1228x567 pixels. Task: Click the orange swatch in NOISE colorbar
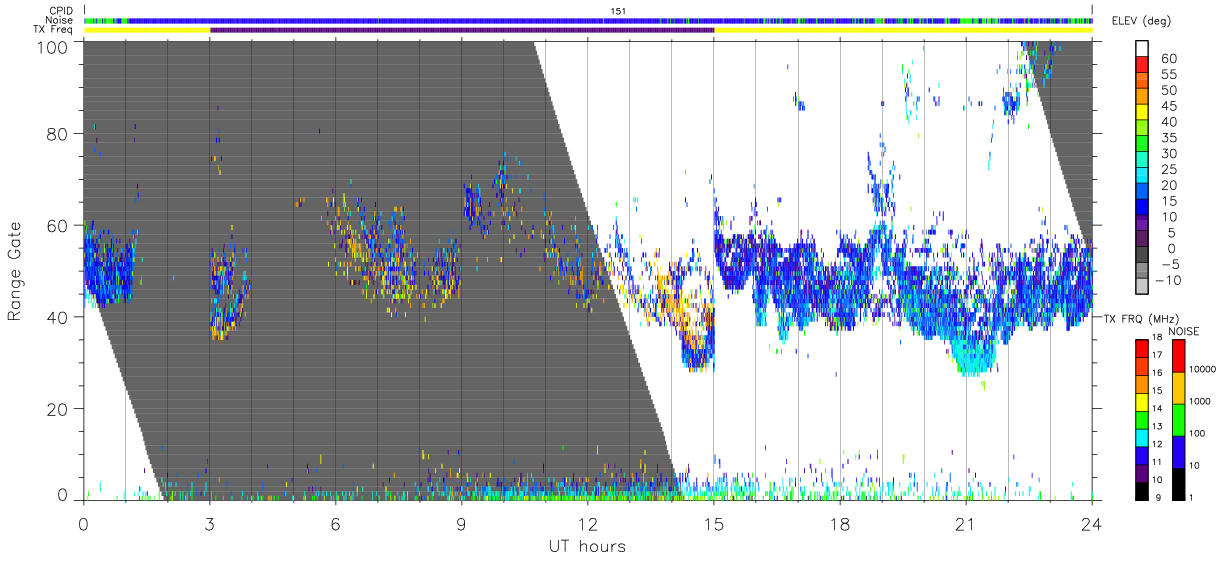1179,387
